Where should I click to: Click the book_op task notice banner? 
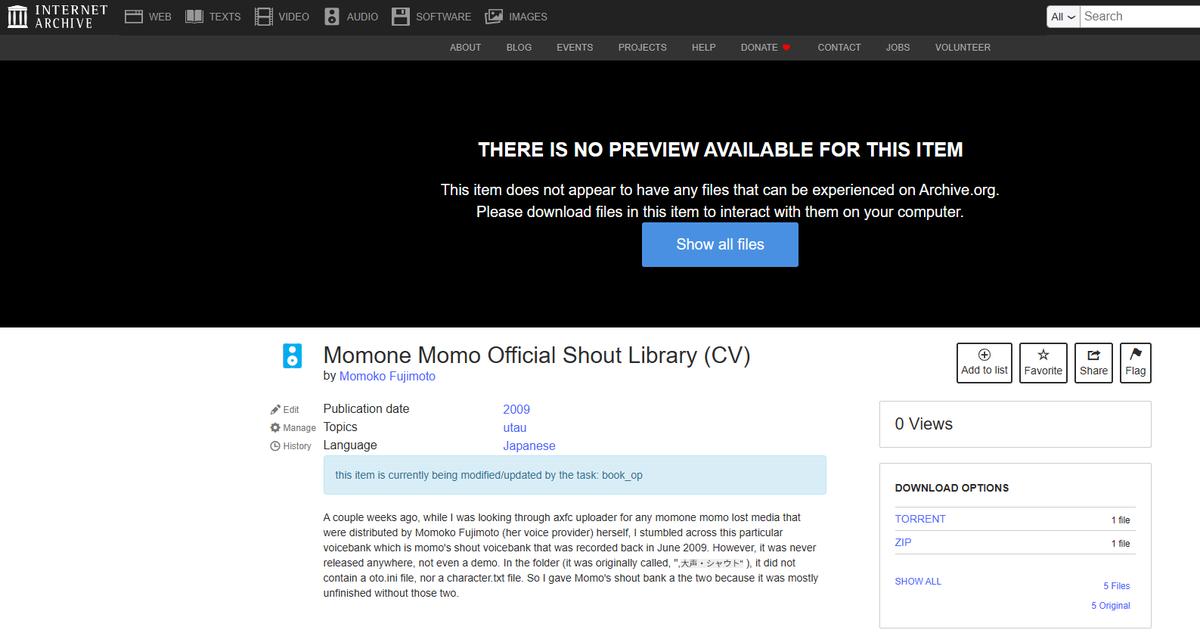[x=575, y=475]
